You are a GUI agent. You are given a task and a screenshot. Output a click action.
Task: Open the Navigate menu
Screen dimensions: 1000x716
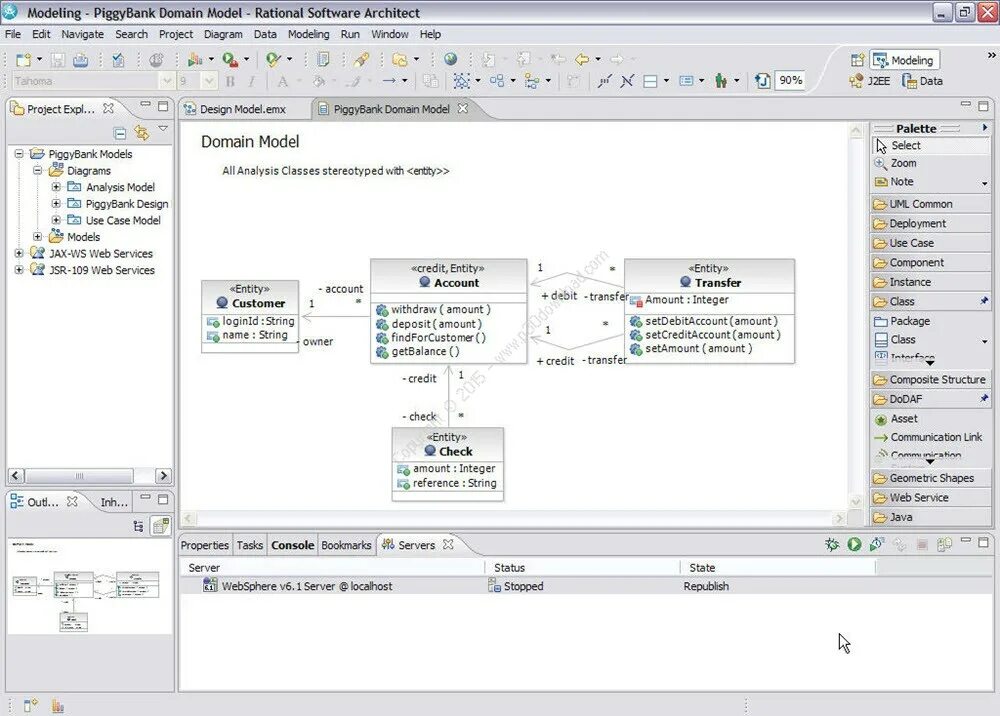pos(82,34)
